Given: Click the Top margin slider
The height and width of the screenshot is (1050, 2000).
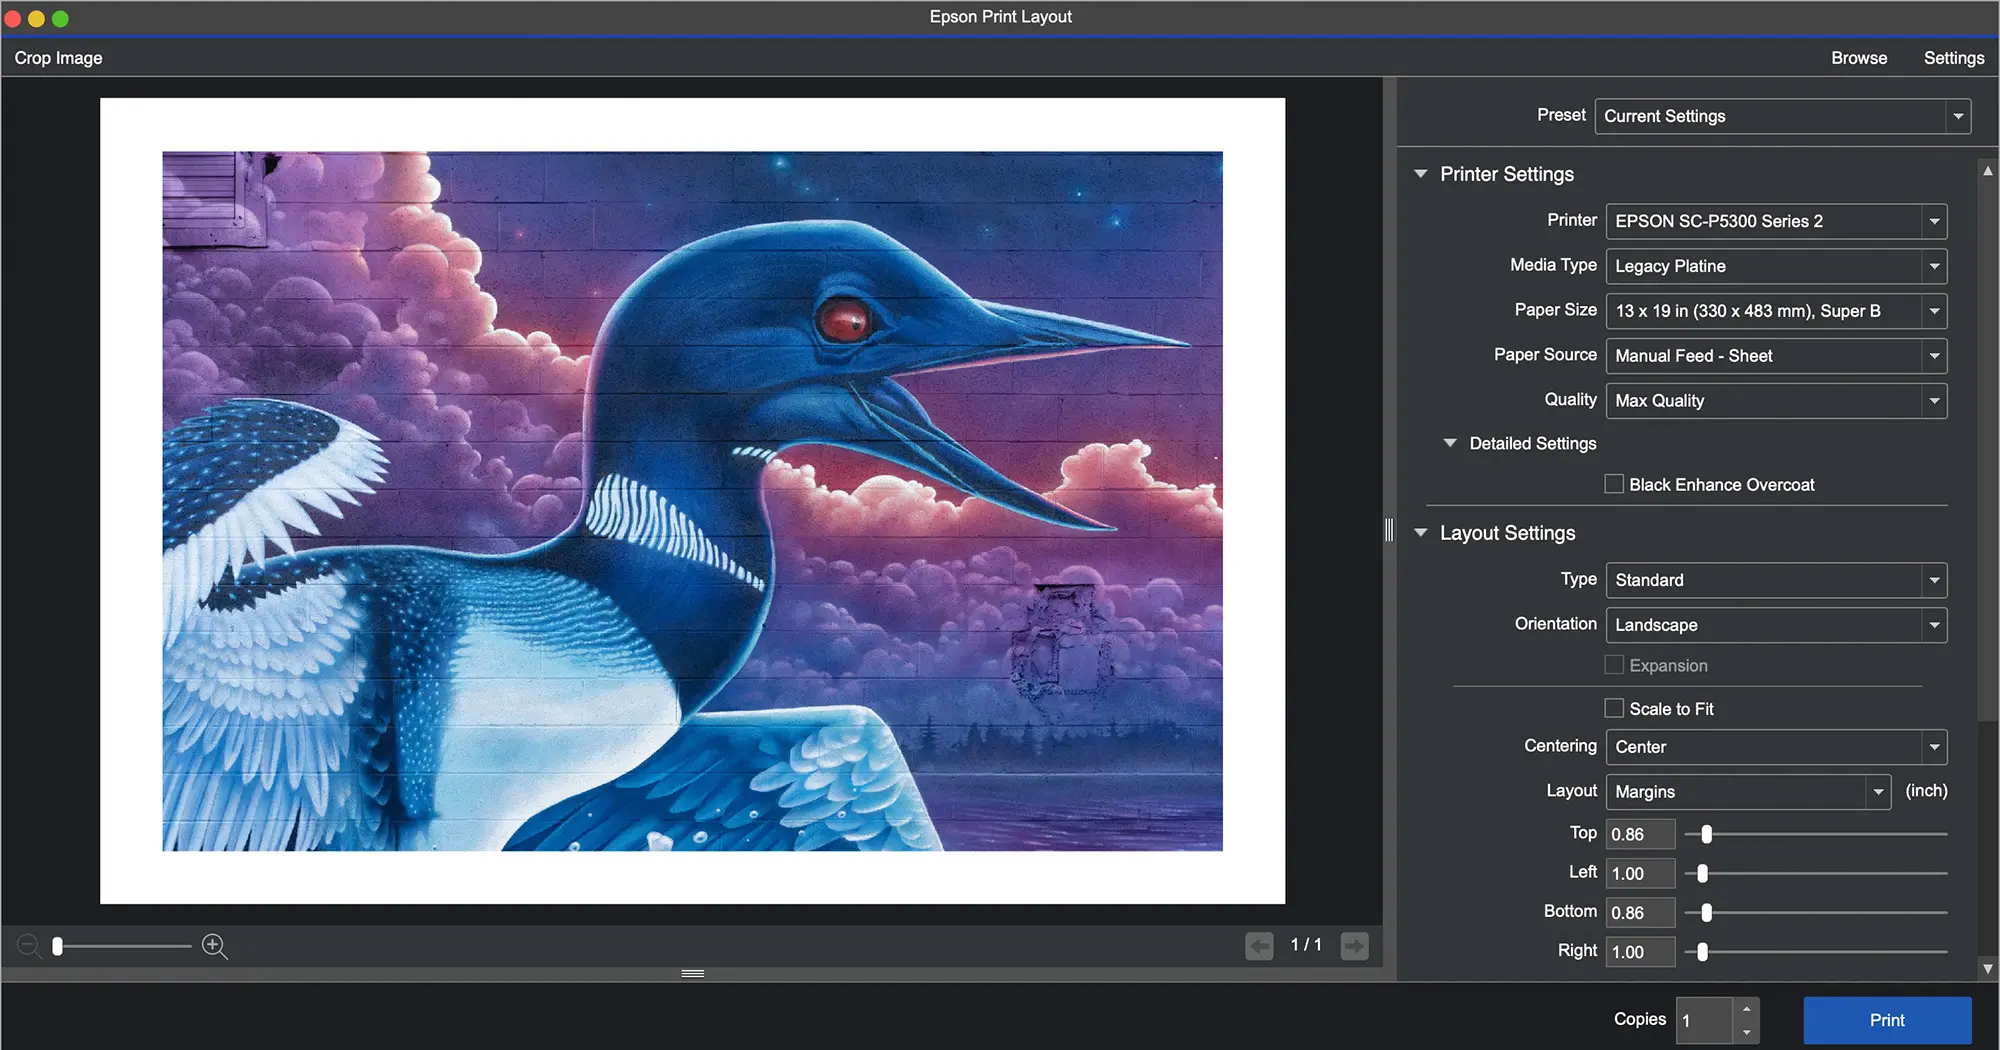Looking at the screenshot, I should click(1707, 834).
